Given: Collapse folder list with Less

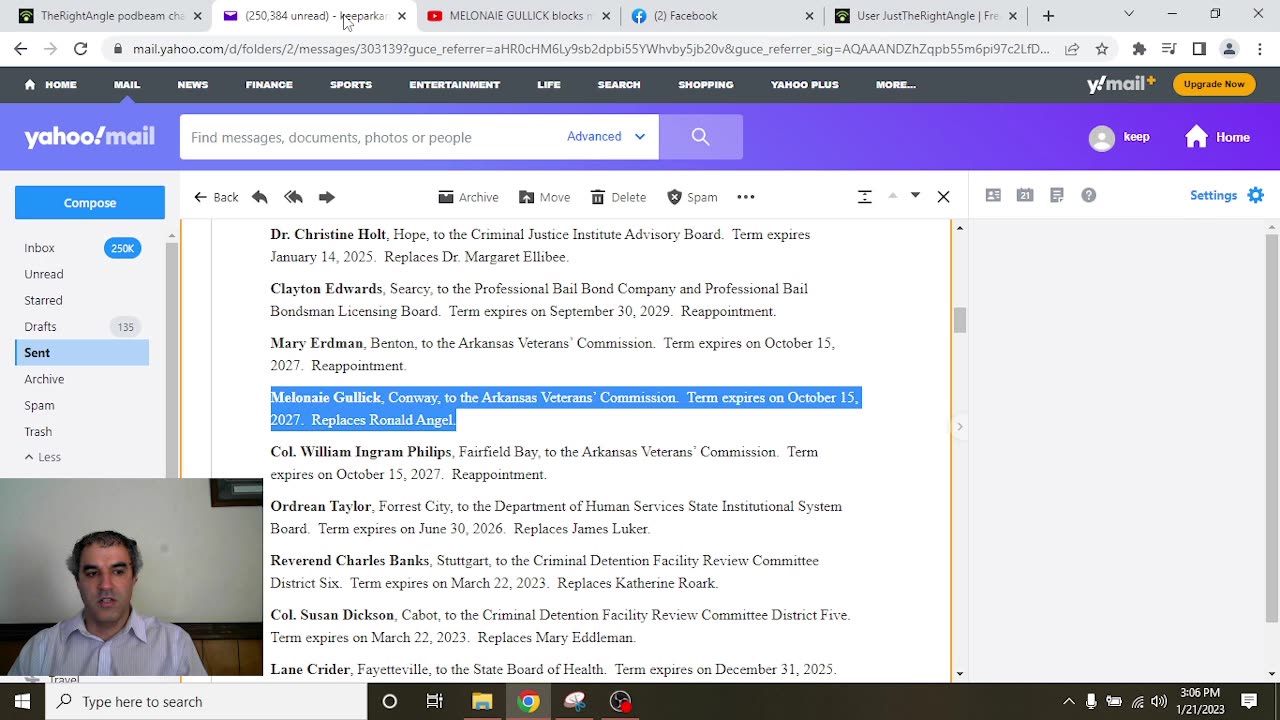Looking at the screenshot, I should pyautogui.click(x=42, y=457).
